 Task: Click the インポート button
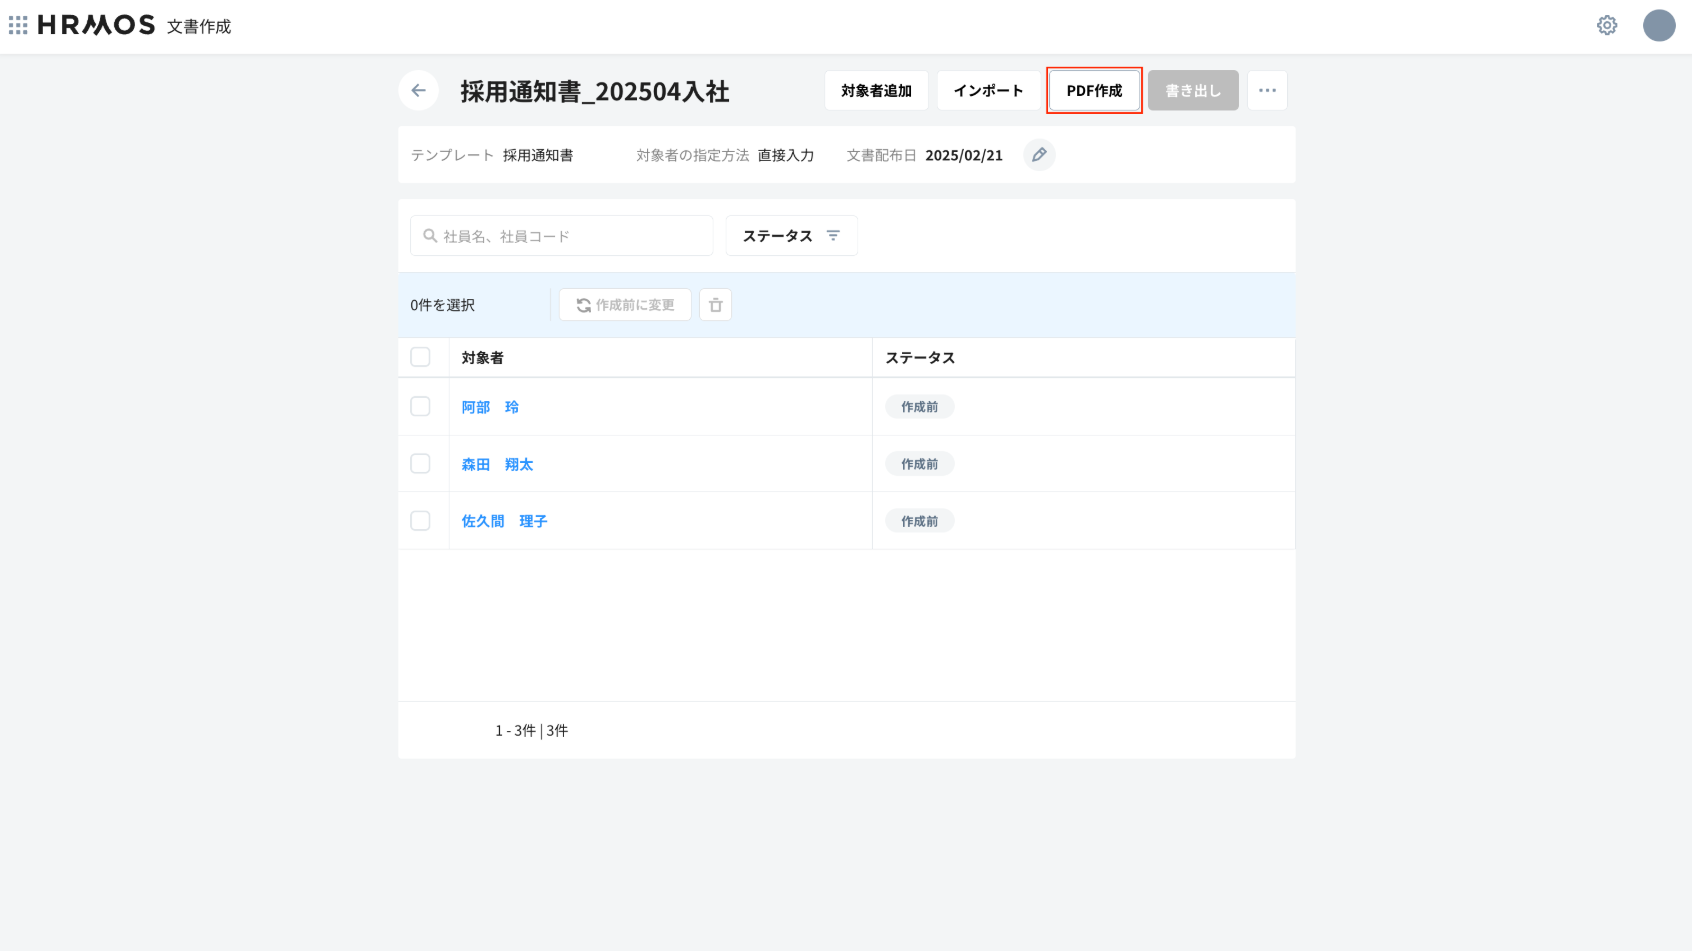pyautogui.click(x=988, y=90)
